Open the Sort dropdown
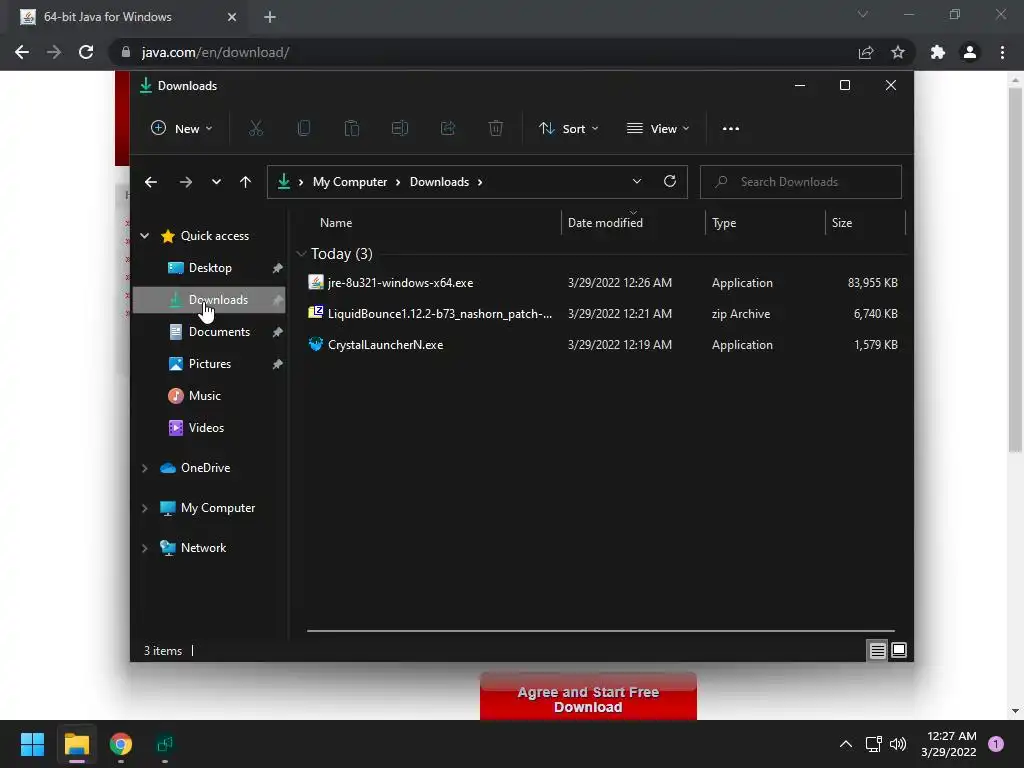Image resolution: width=1024 pixels, height=768 pixels. click(x=569, y=129)
